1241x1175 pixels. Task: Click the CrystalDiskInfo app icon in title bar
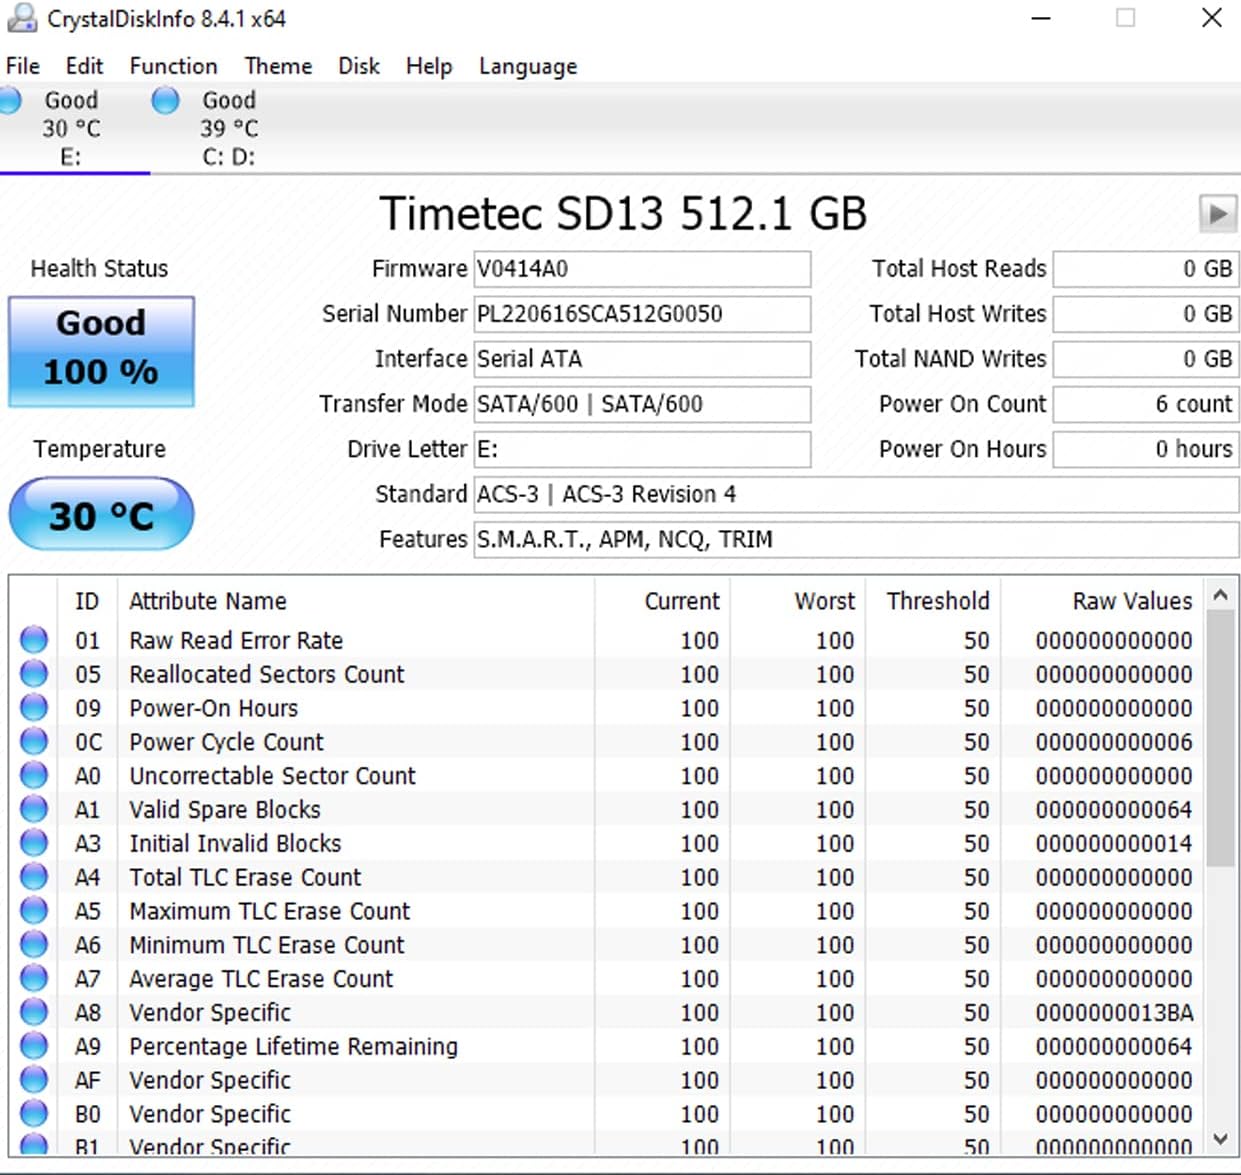tap(21, 18)
